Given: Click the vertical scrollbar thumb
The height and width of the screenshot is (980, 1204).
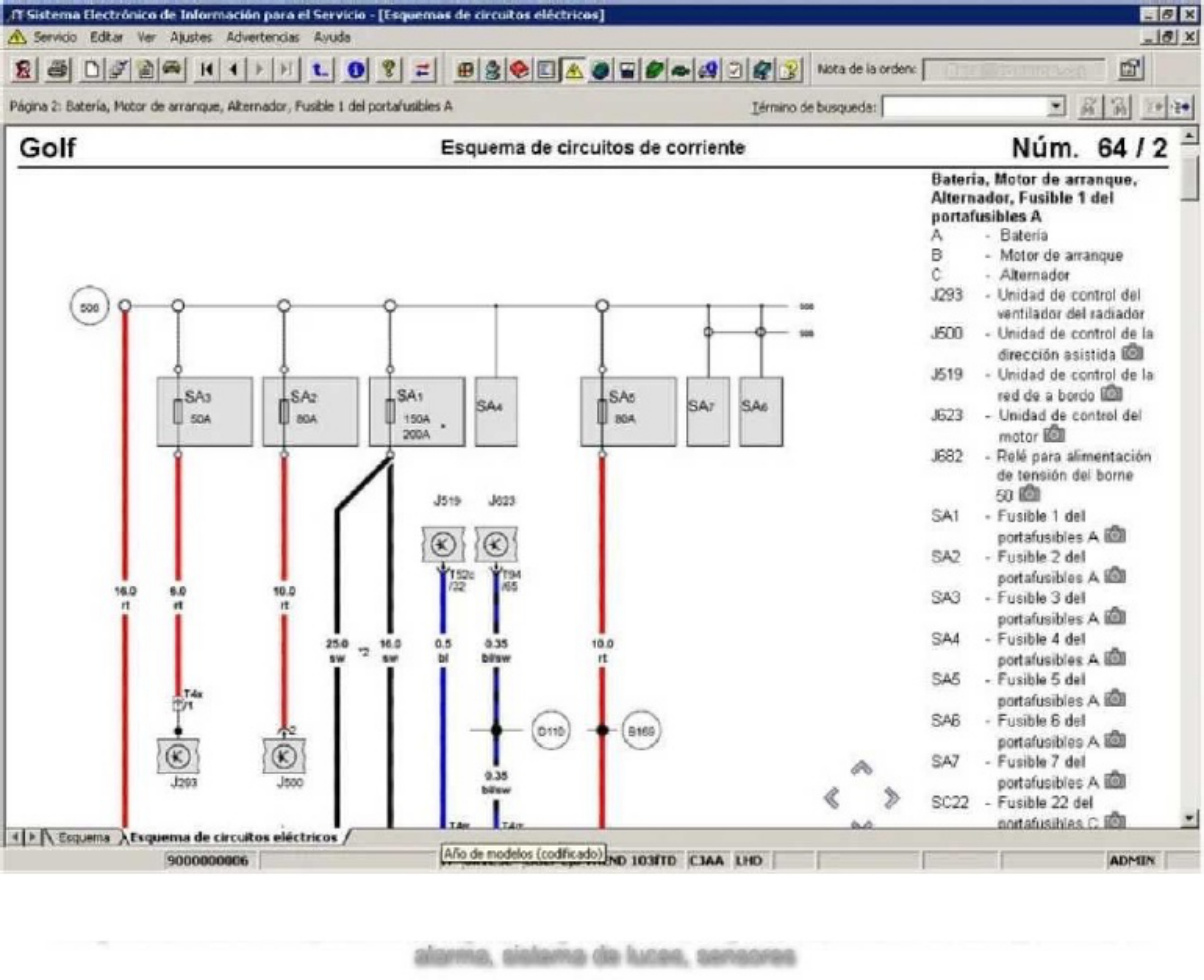Looking at the screenshot, I should click(1188, 177).
